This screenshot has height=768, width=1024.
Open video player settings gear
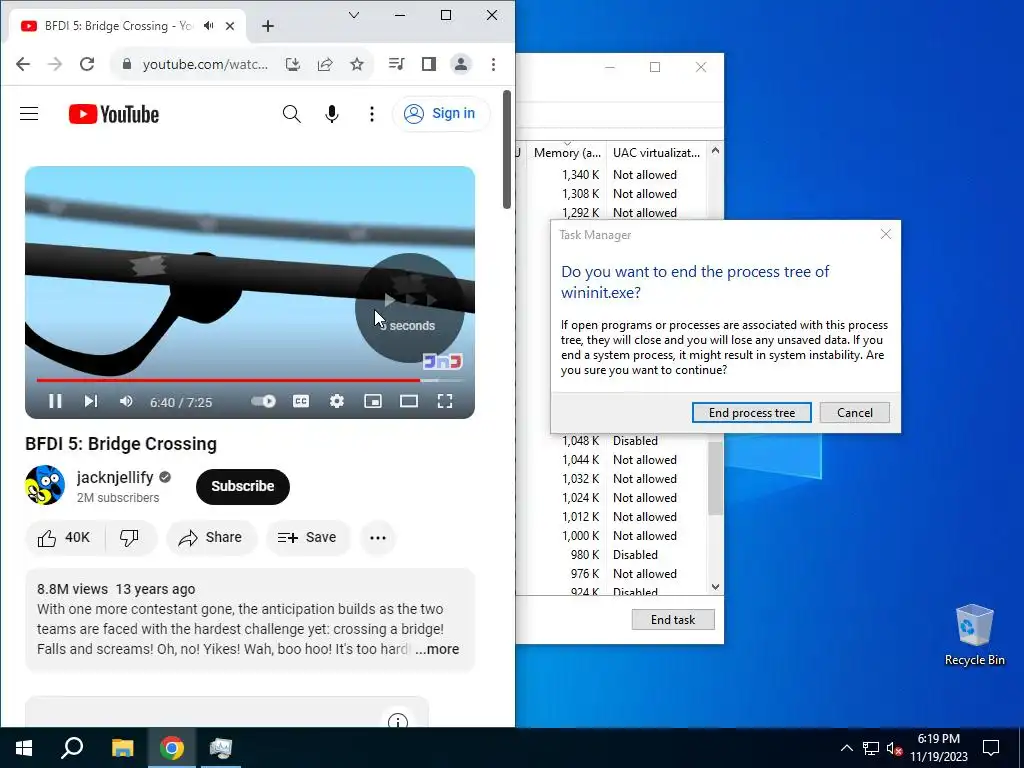336,401
